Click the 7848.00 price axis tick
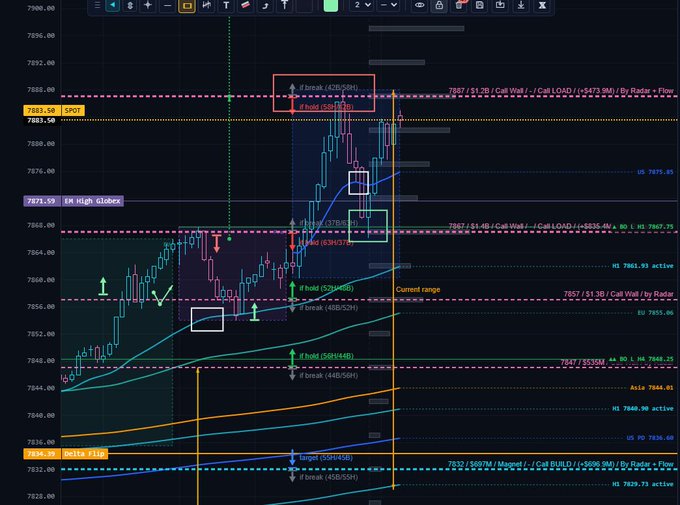680x505 pixels. click(x=41, y=361)
